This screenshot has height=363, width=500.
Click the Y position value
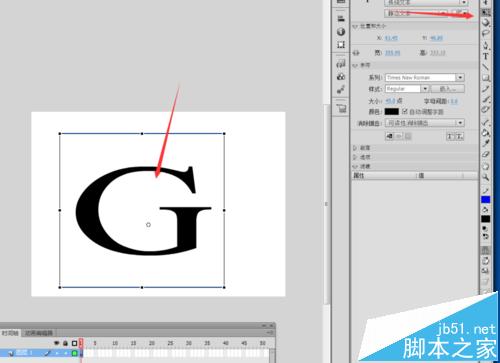coord(436,38)
